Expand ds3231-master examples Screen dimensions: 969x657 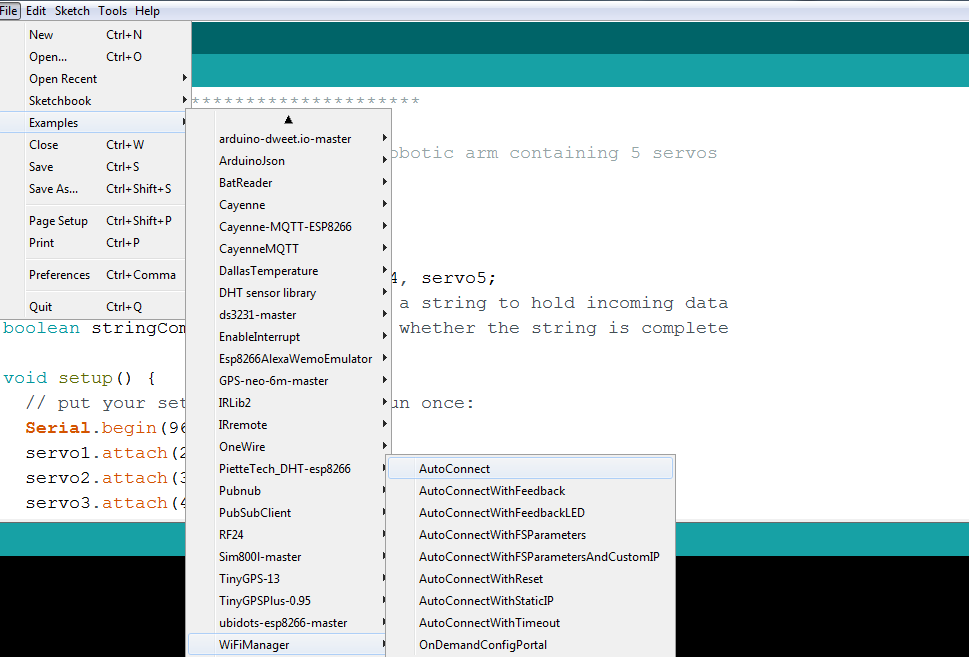coord(288,315)
